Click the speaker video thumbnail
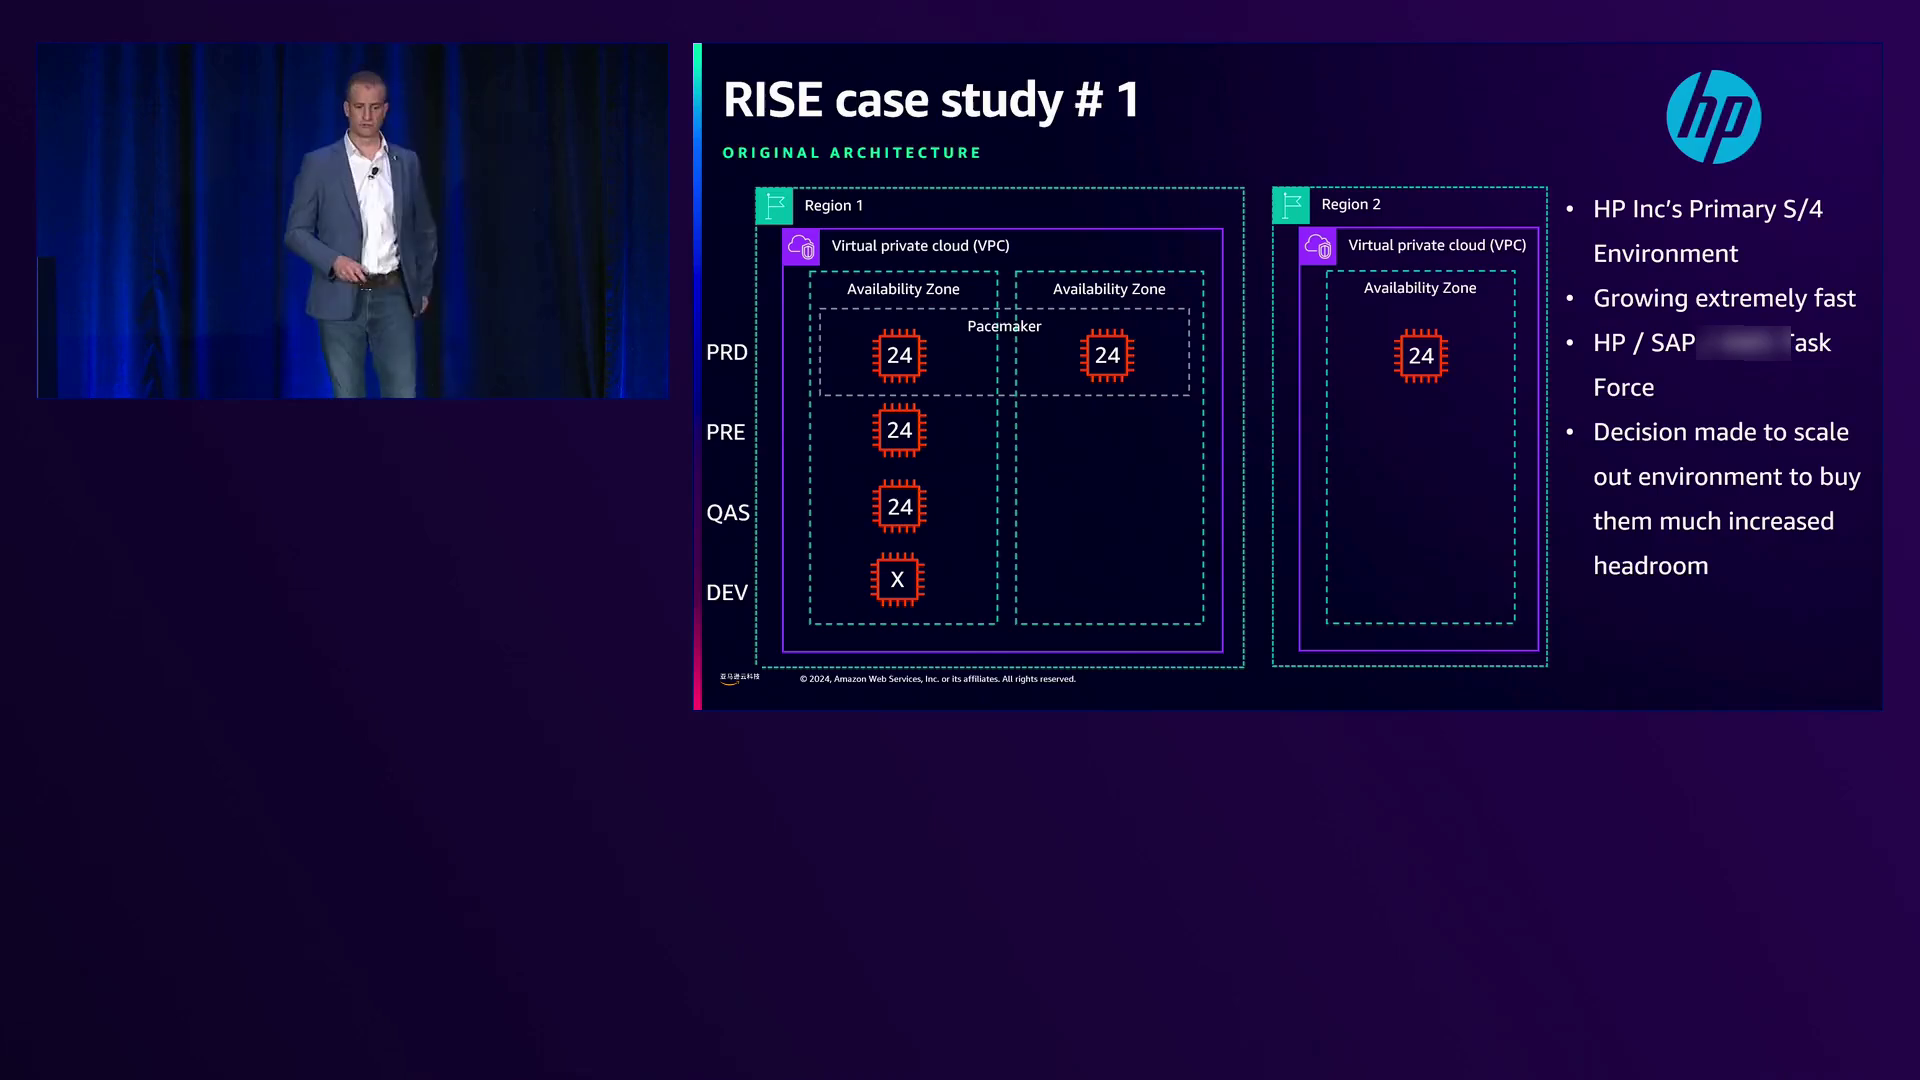The height and width of the screenshot is (1080, 1920). pos(353,220)
